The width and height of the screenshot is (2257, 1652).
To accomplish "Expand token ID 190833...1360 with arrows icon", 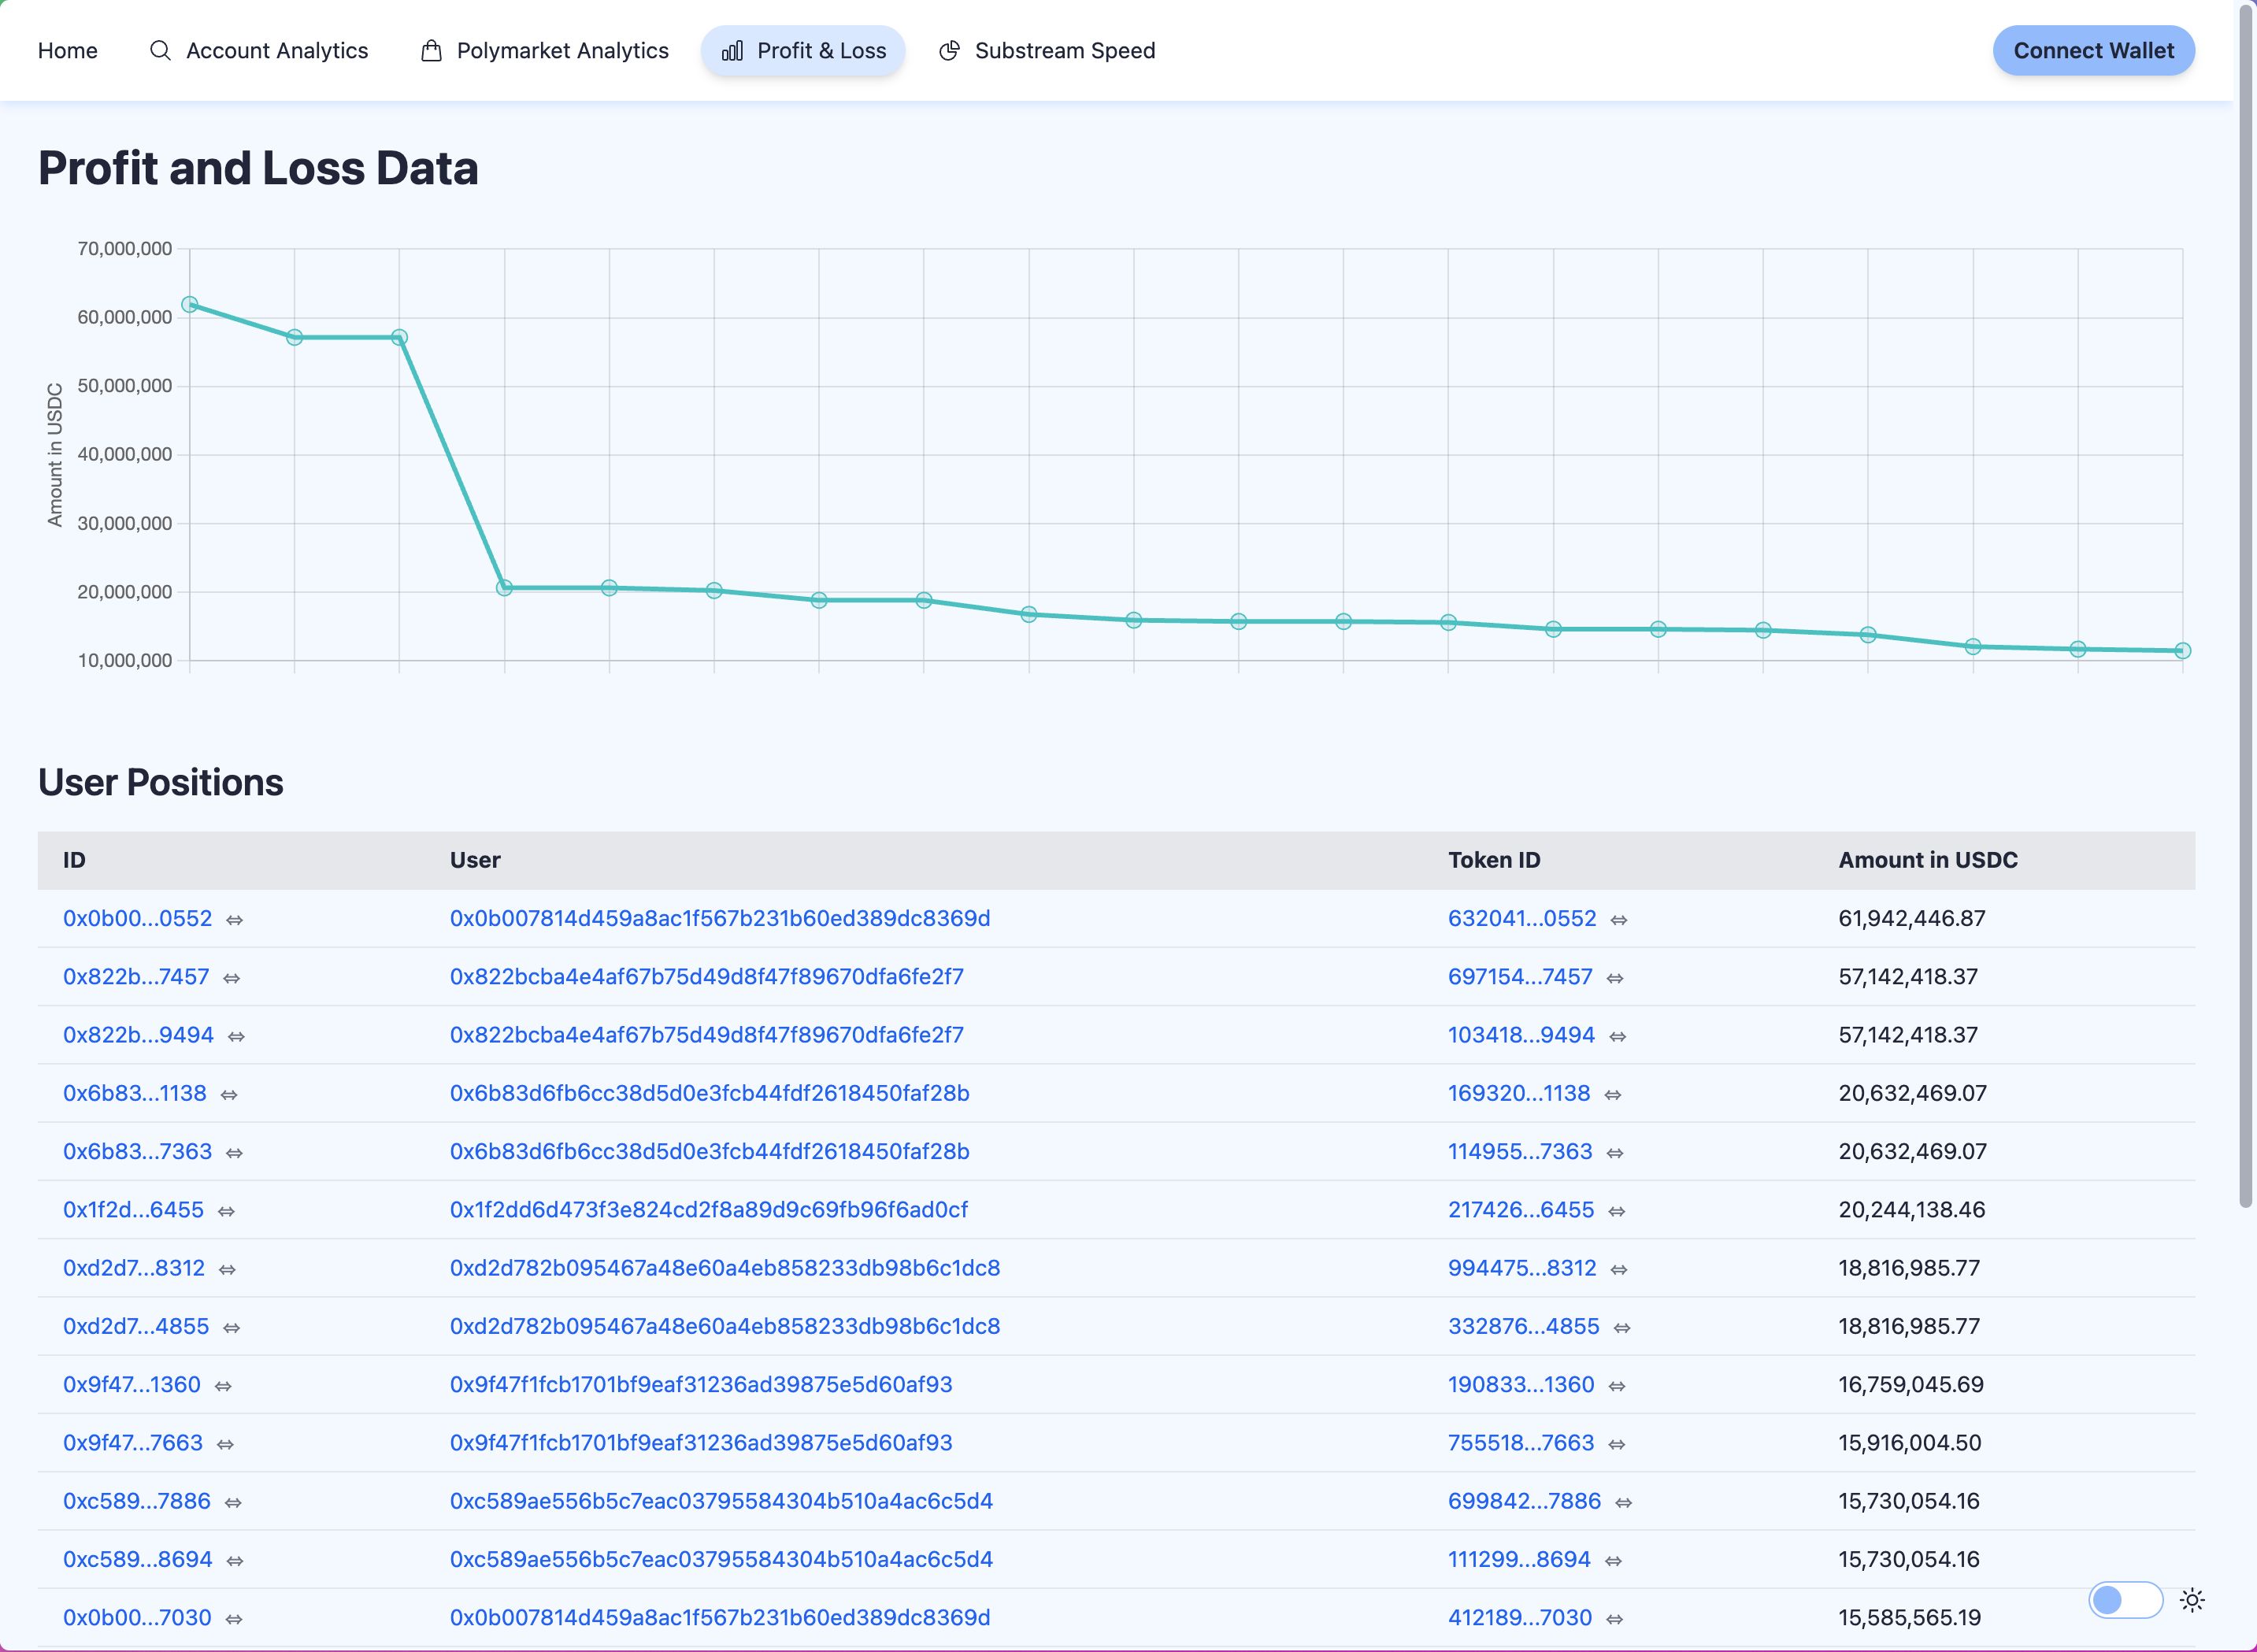I will [x=1617, y=1386].
